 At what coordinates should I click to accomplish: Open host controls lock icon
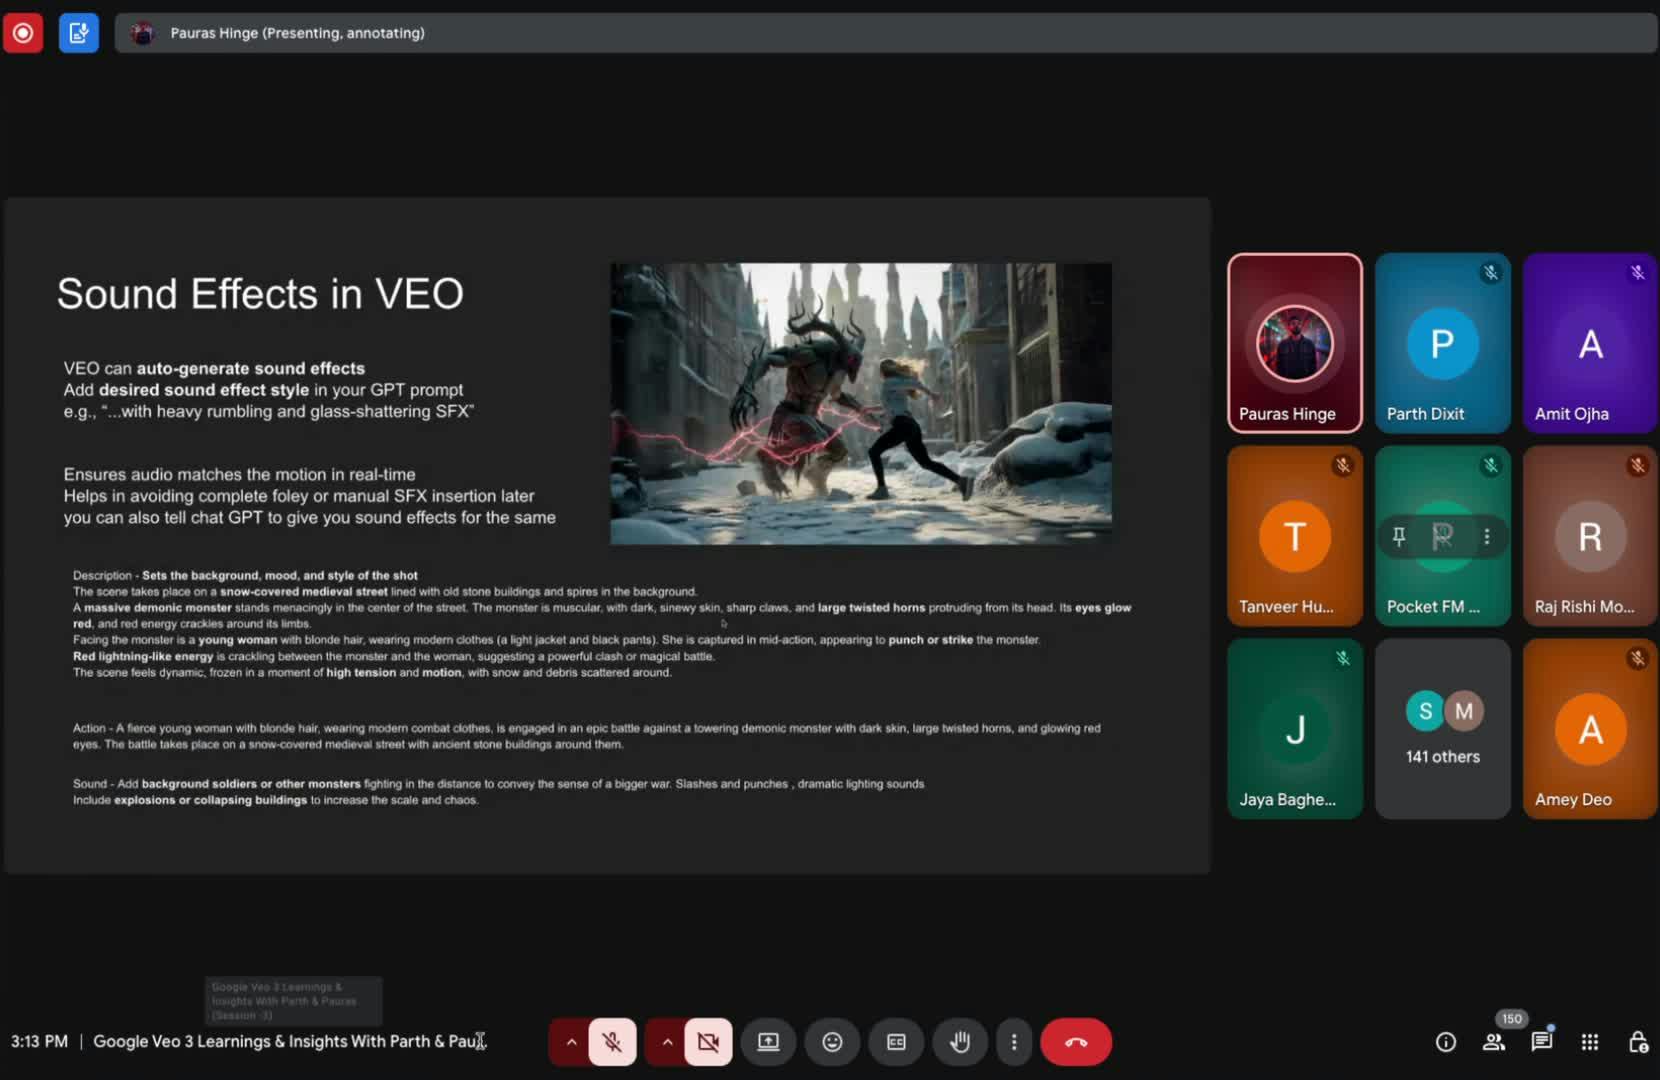click(1637, 1042)
